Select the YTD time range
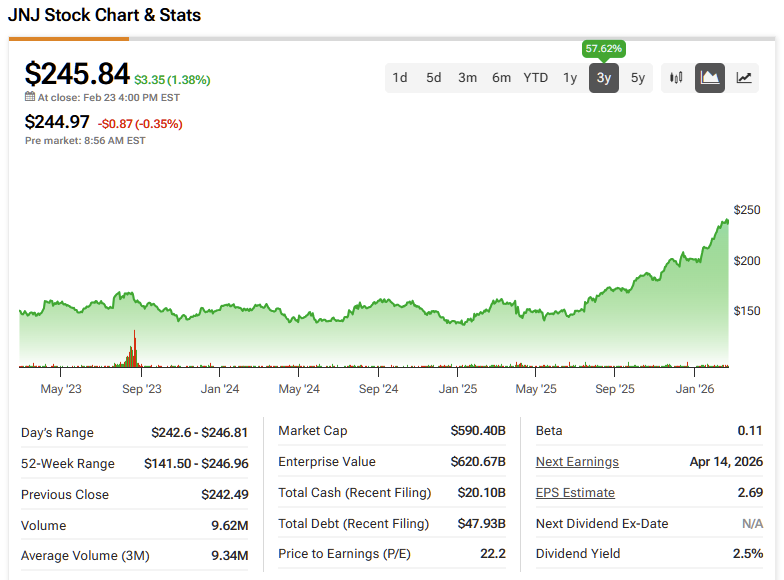The width and height of the screenshot is (784, 580). [536, 78]
